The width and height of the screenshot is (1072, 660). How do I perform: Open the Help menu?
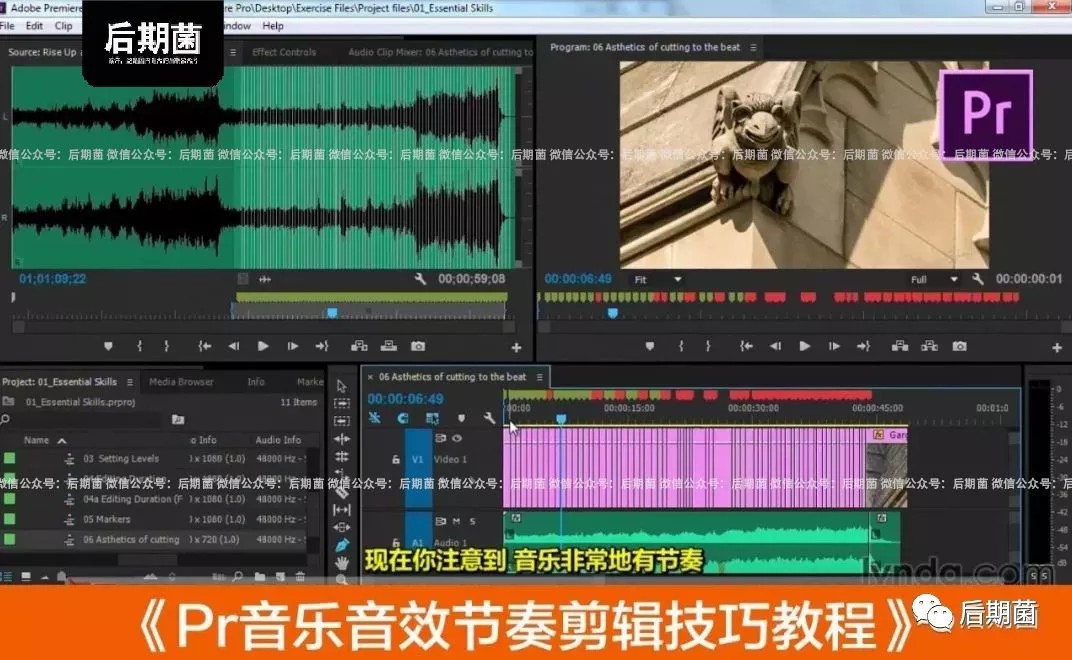tap(273, 26)
